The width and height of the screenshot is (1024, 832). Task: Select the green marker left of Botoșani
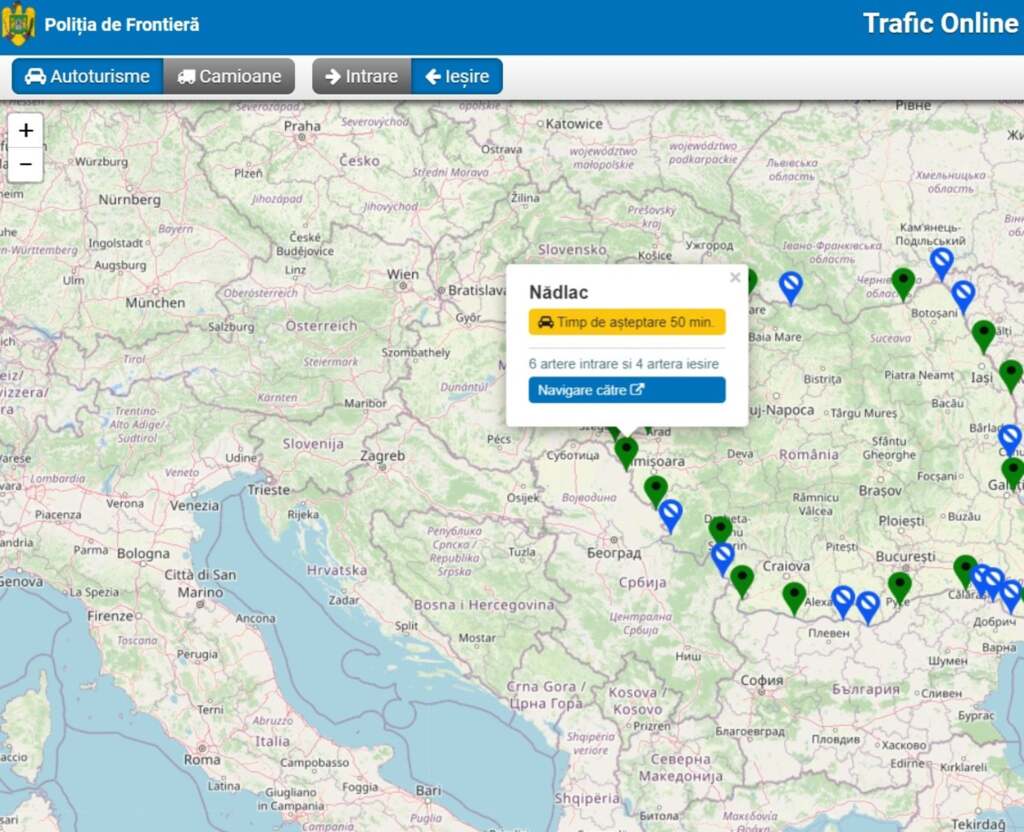(x=903, y=282)
